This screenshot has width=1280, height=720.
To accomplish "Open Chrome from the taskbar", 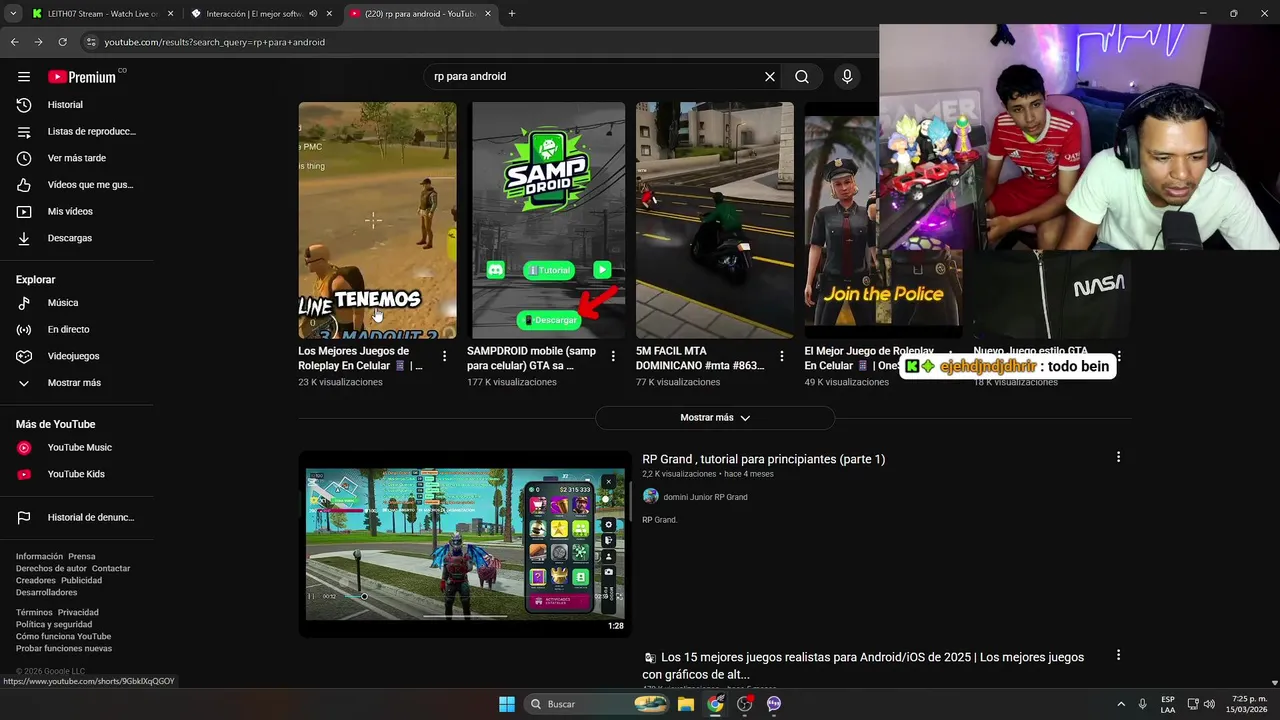I will tap(715, 704).
